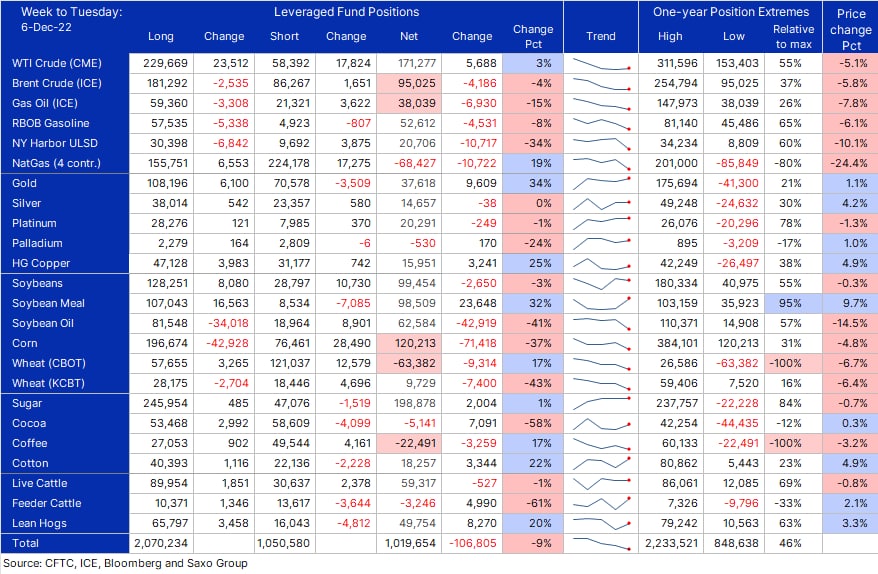Image resolution: width=878 pixels, height=574 pixels.
Task: Click WTI Crude trend sparkline
Action: (601, 64)
